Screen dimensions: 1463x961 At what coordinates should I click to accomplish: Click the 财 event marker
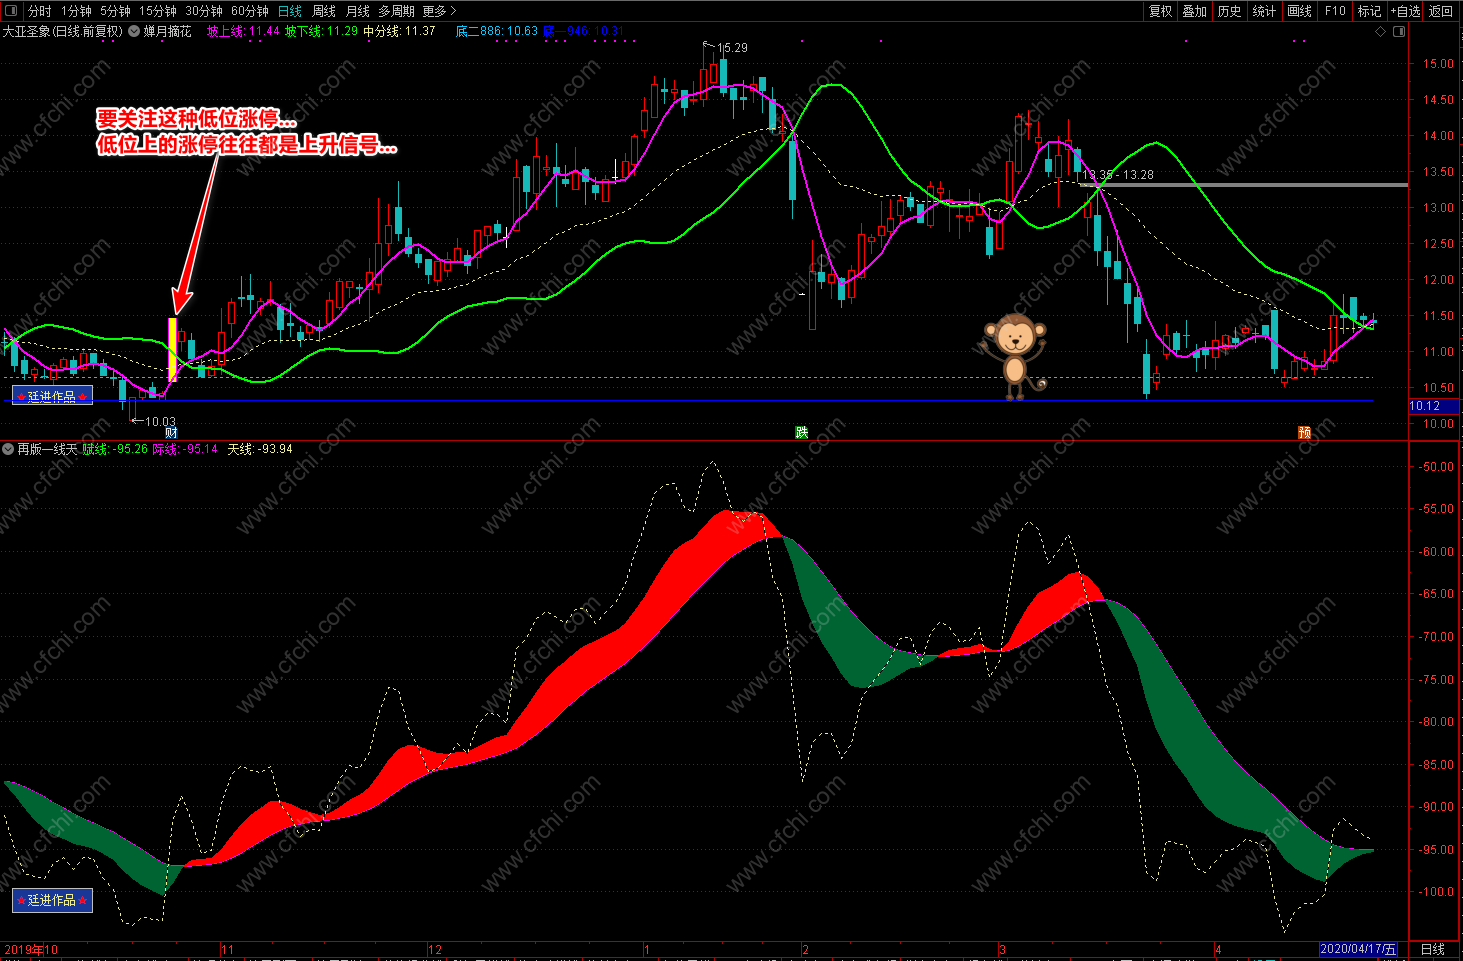(171, 432)
